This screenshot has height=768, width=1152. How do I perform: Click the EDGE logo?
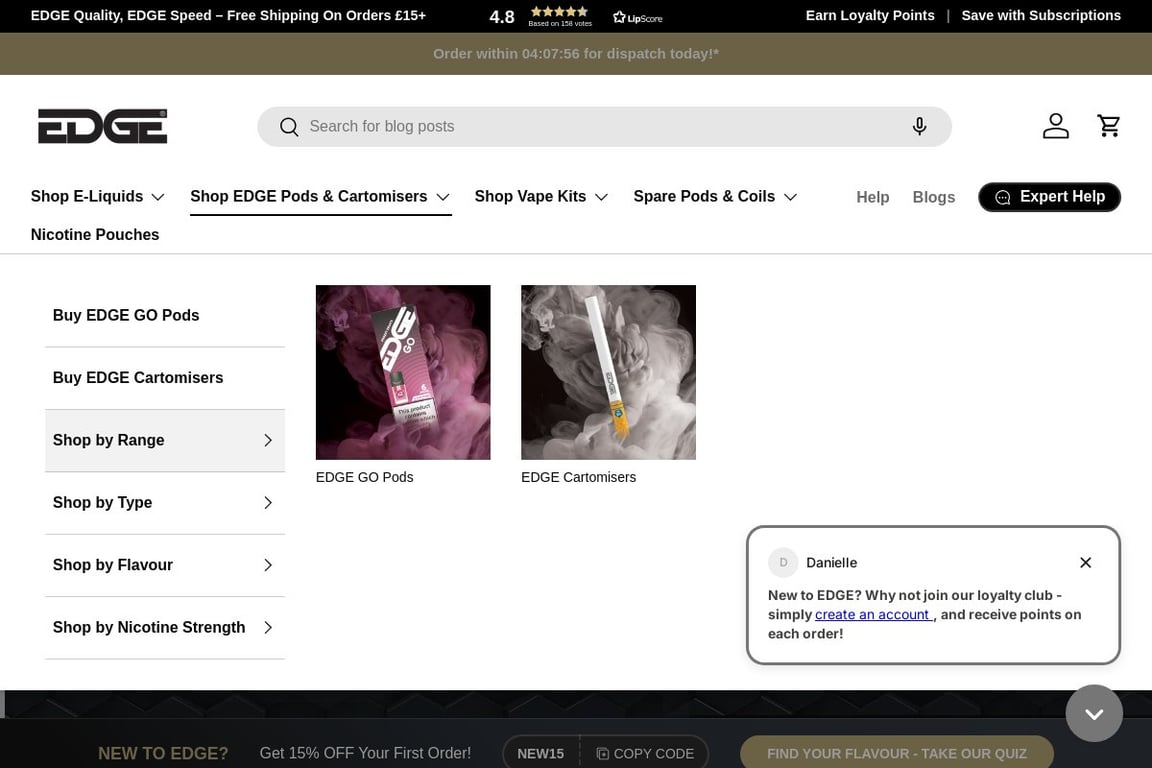point(103,126)
